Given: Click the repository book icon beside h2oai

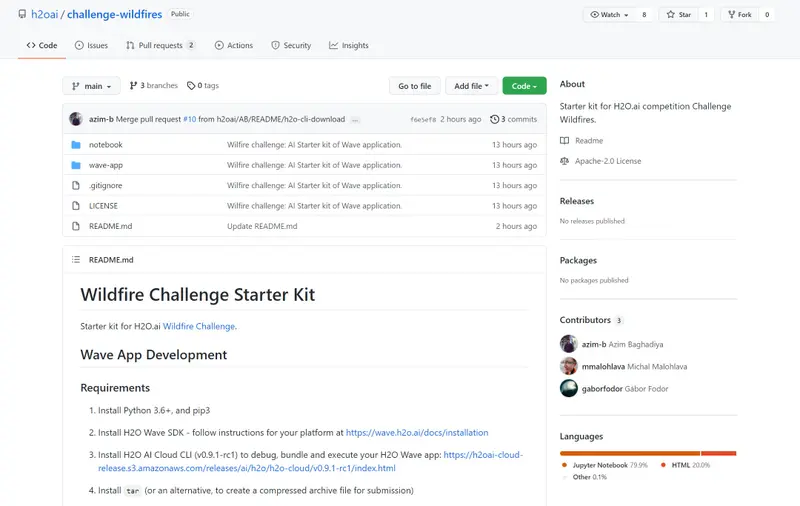Looking at the screenshot, I should (22, 14).
